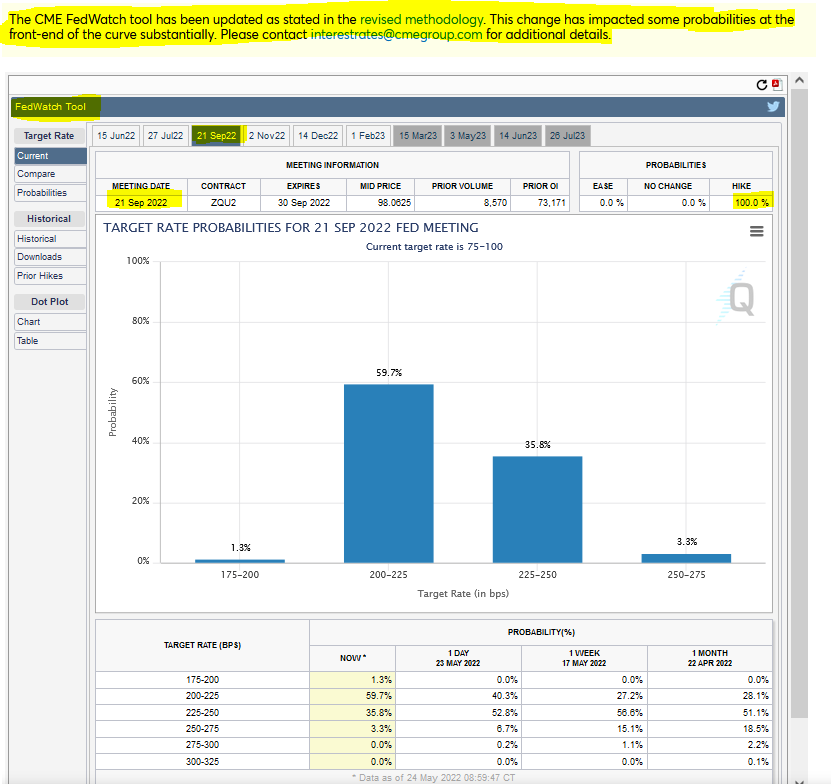
Task: Choose the 14 Jun23 tab
Action: (518, 136)
